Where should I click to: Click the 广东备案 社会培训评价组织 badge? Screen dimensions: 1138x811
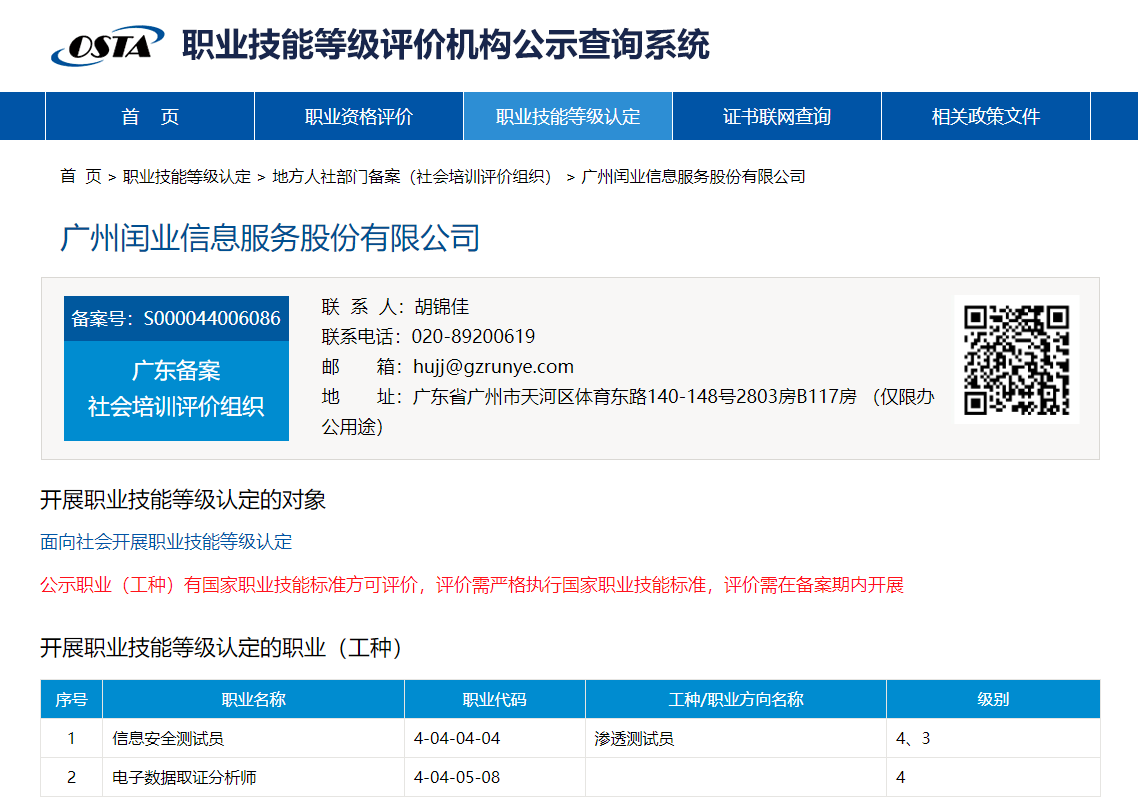pyautogui.click(x=176, y=390)
